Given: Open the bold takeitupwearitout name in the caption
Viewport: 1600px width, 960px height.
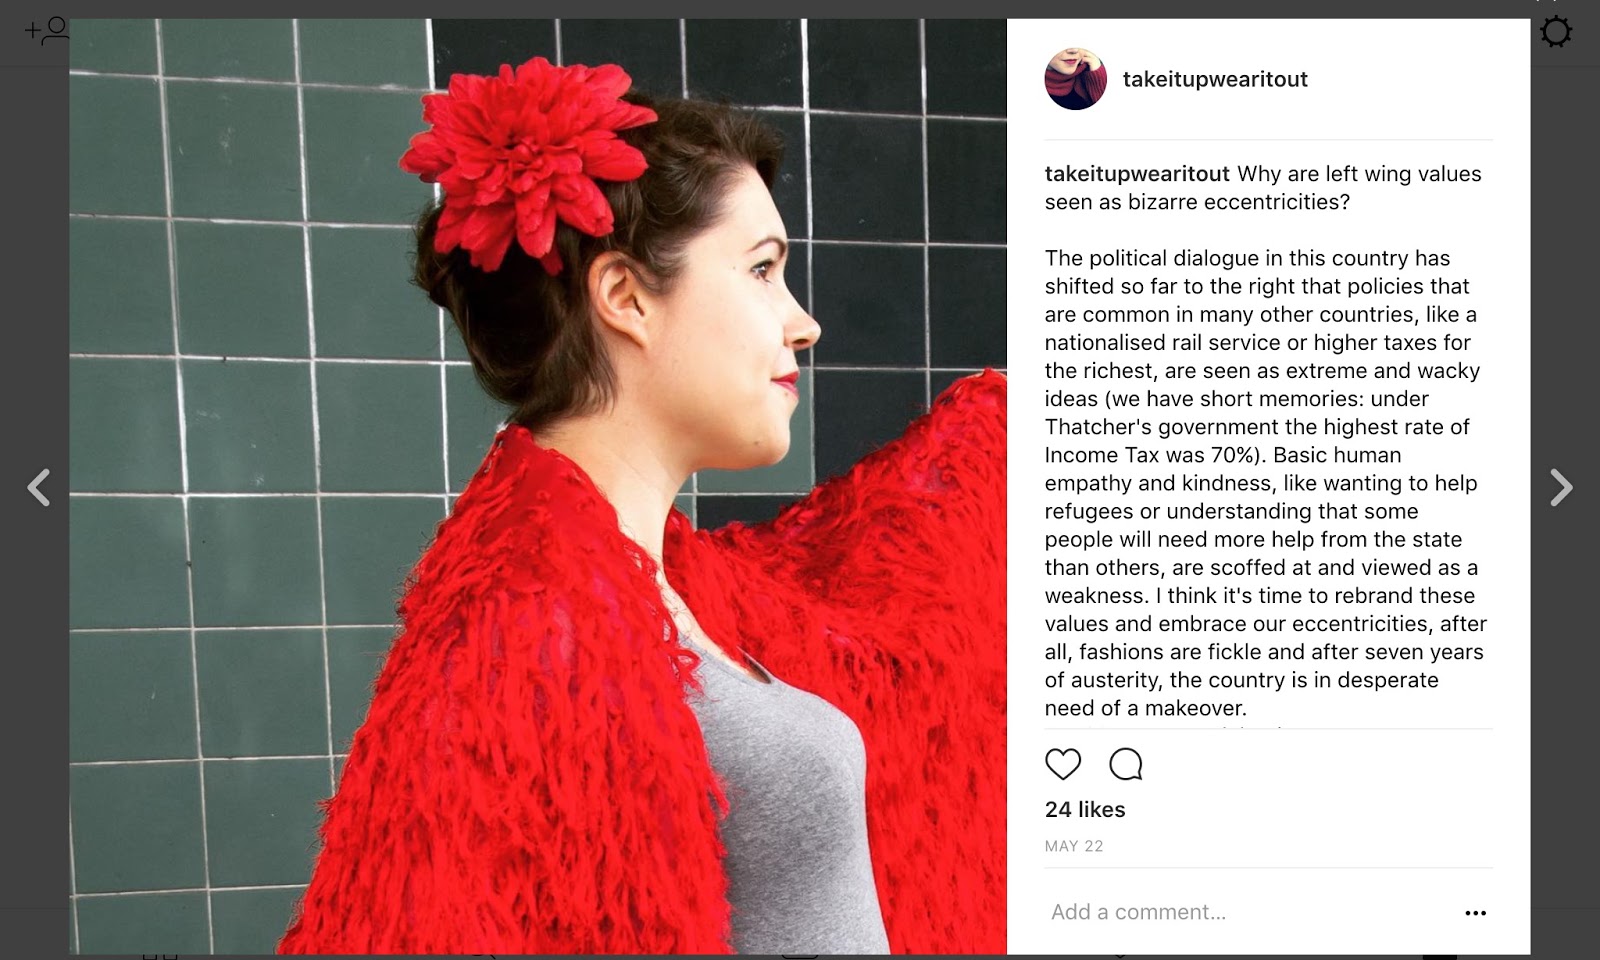Looking at the screenshot, I should [1137, 174].
